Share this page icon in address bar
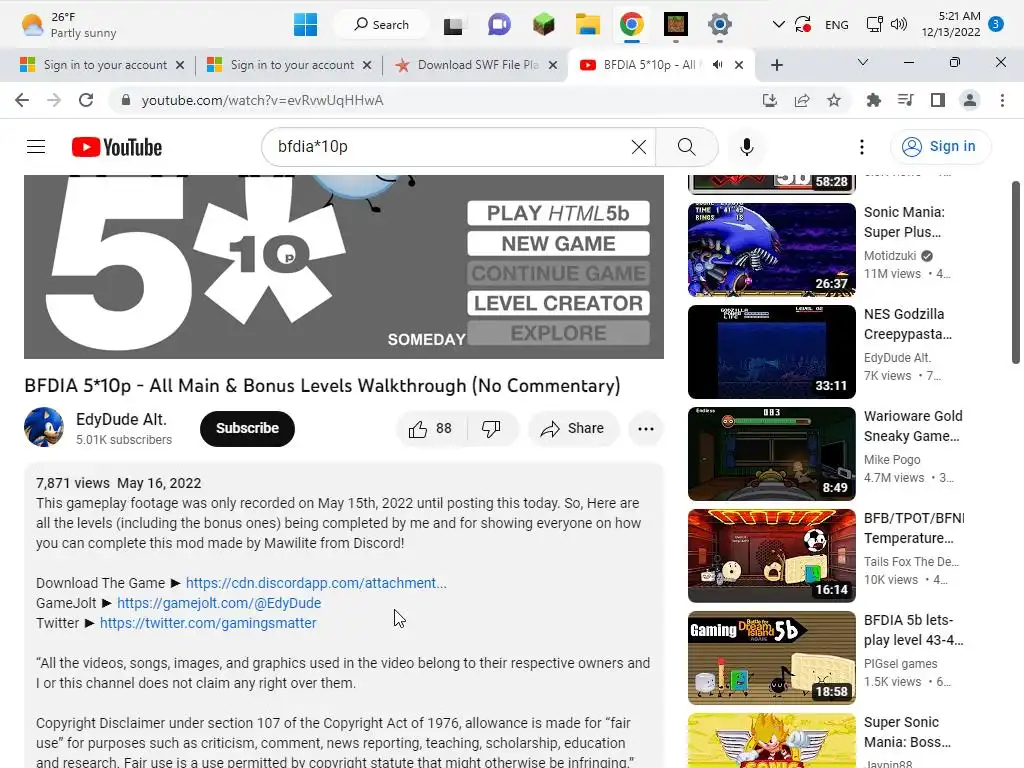Image resolution: width=1024 pixels, height=768 pixels. [x=802, y=100]
